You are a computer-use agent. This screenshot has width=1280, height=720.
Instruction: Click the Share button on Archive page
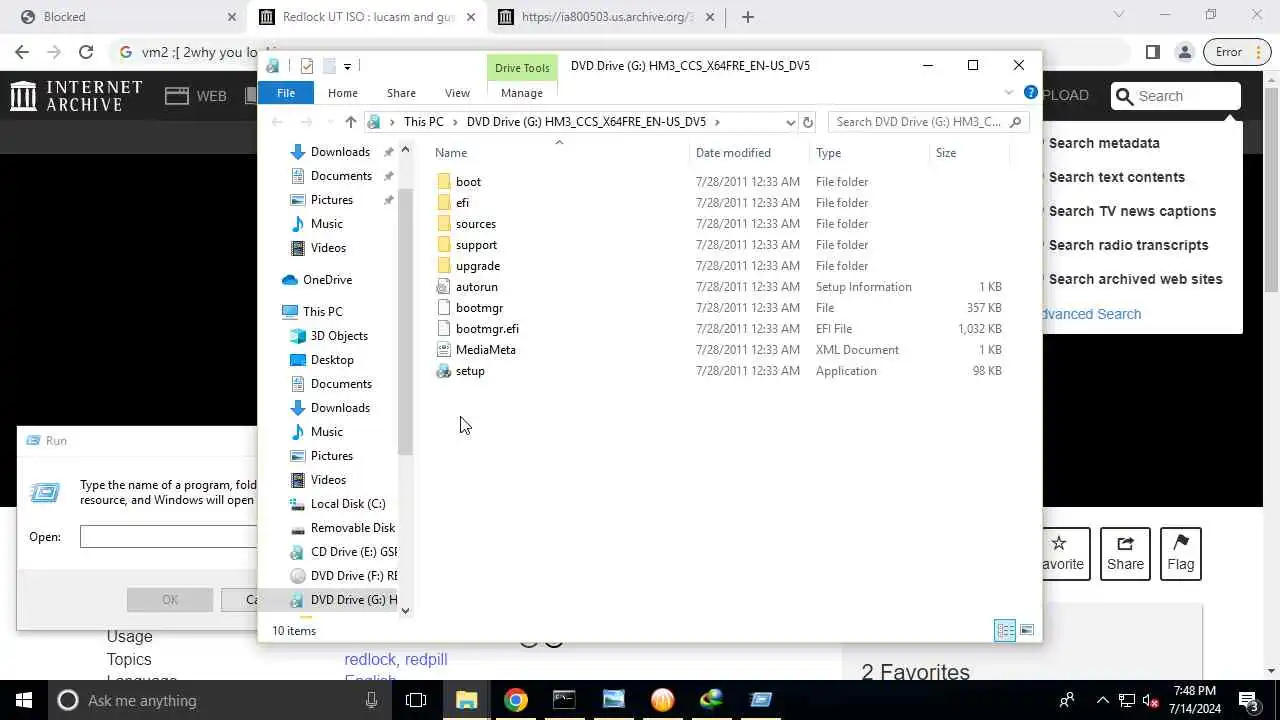click(1125, 553)
